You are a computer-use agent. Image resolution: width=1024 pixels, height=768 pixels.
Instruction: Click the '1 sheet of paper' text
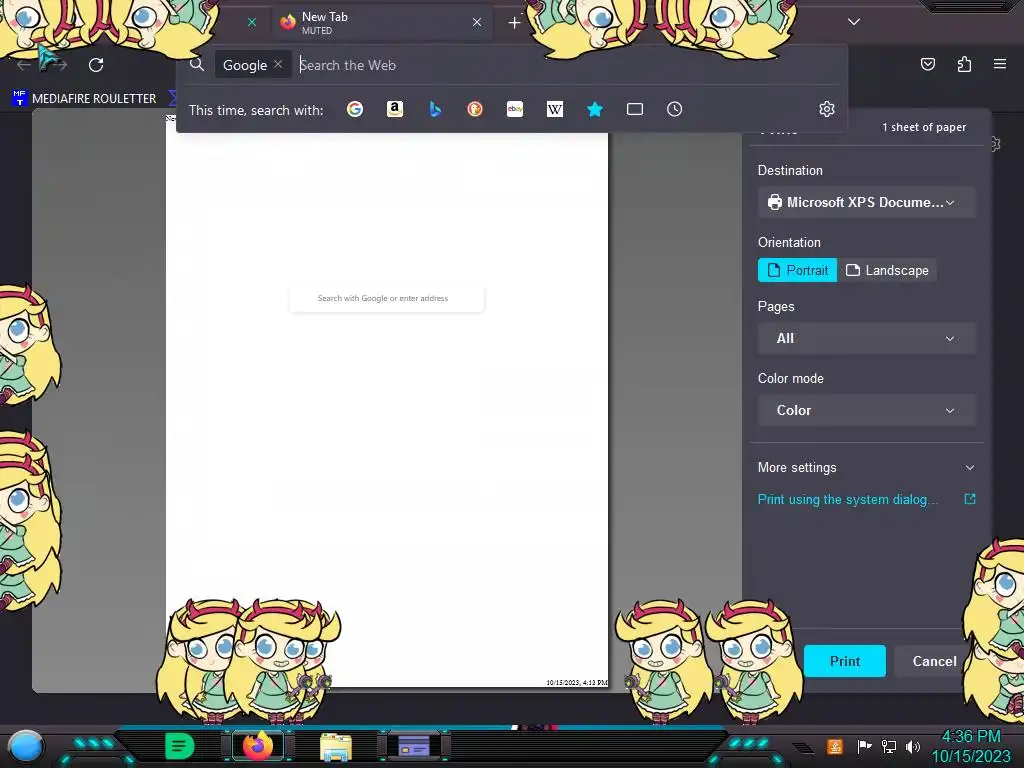[923, 127]
